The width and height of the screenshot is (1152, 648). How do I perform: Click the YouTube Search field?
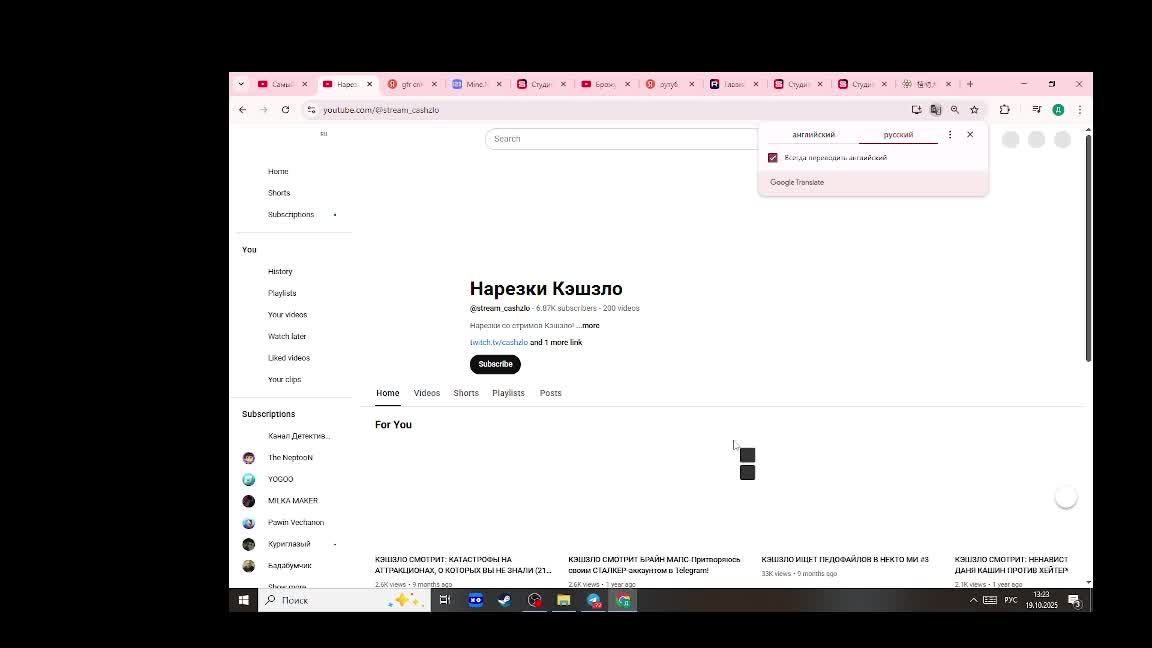[x=622, y=139]
